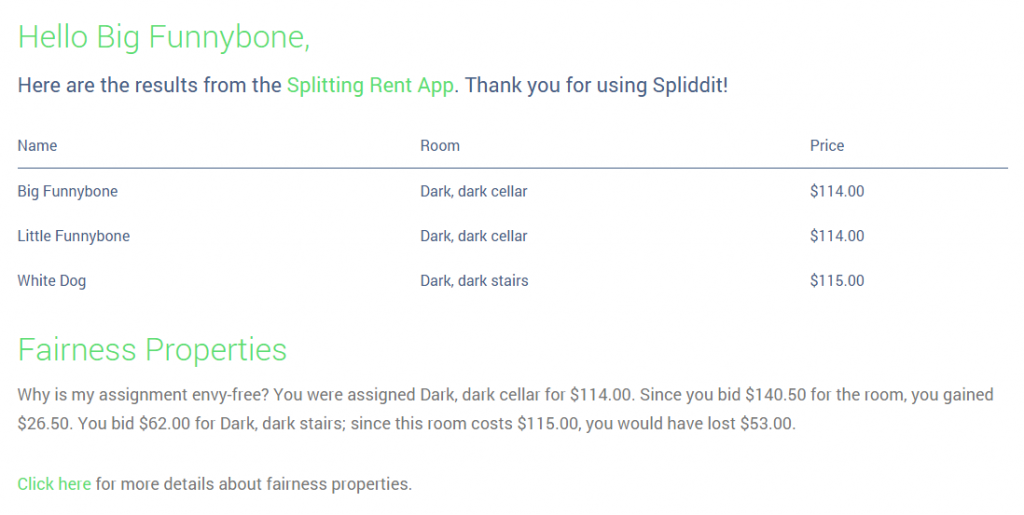Select the Big Funnybone name cell

pos(67,191)
